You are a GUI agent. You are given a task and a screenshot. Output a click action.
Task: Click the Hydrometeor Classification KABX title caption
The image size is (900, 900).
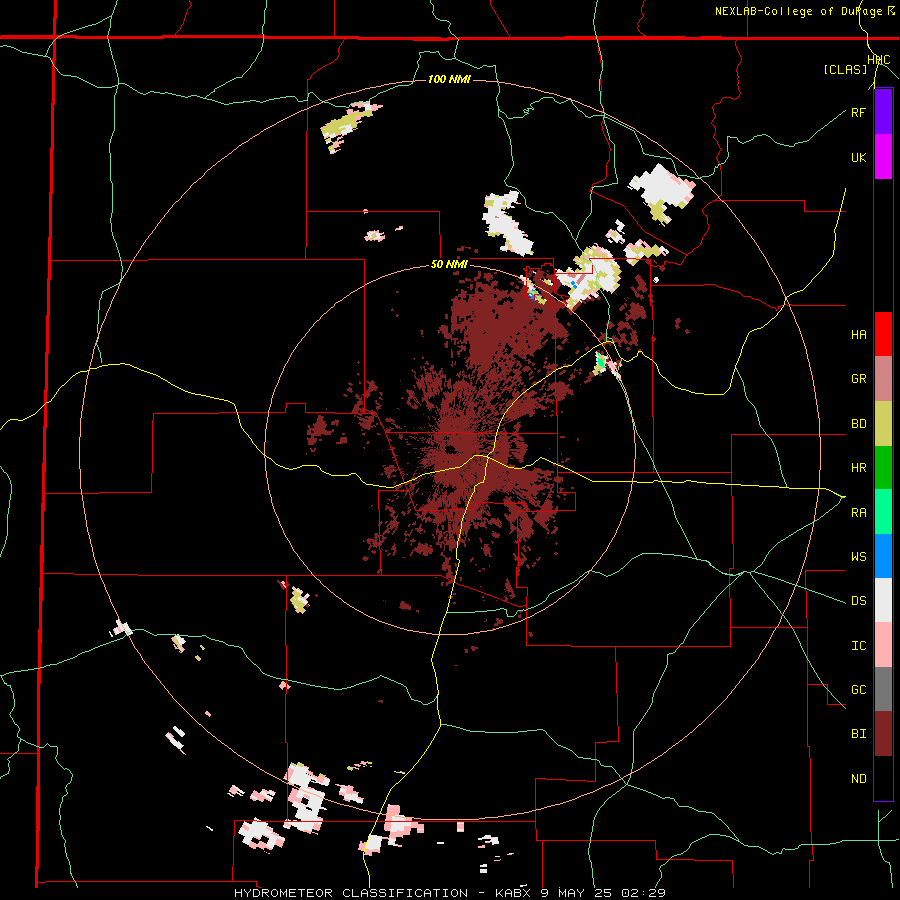(449, 893)
